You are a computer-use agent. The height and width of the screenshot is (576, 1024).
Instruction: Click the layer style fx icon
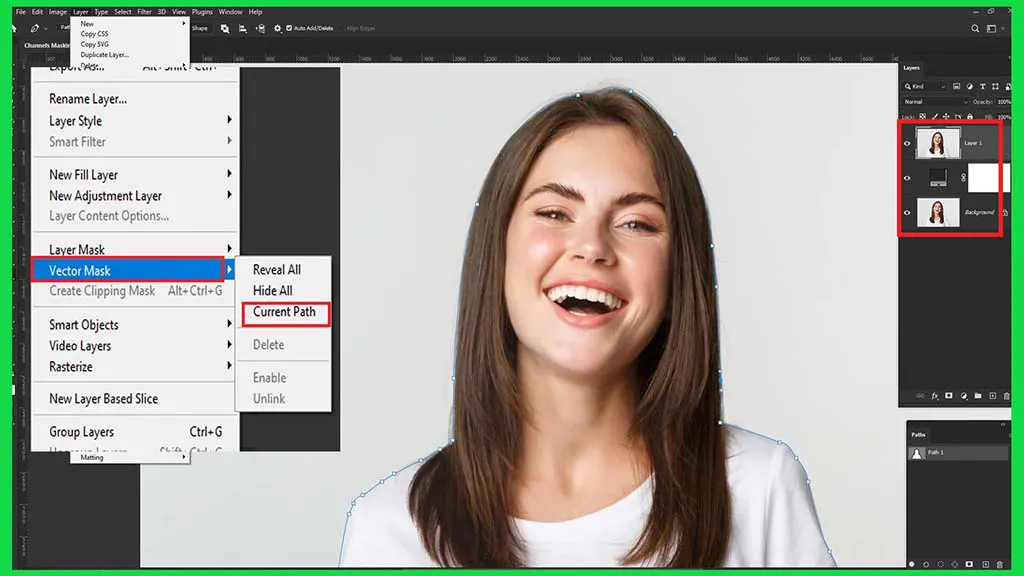click(x=935, y=396)
